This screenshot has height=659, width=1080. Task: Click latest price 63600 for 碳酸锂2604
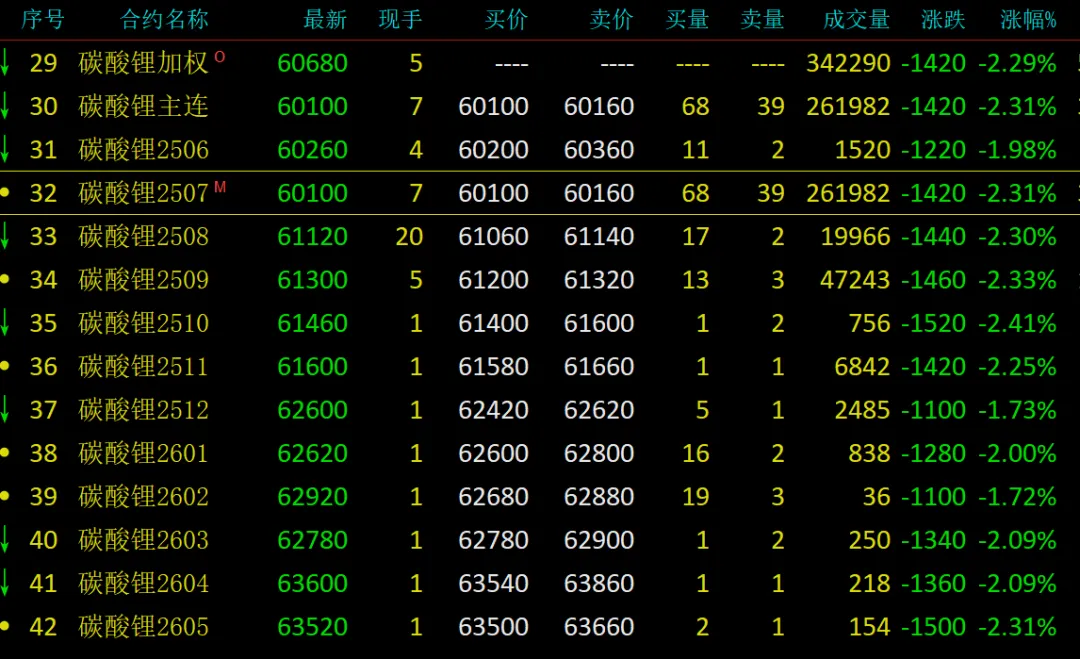pyautogui.click(x=312, y=583)
